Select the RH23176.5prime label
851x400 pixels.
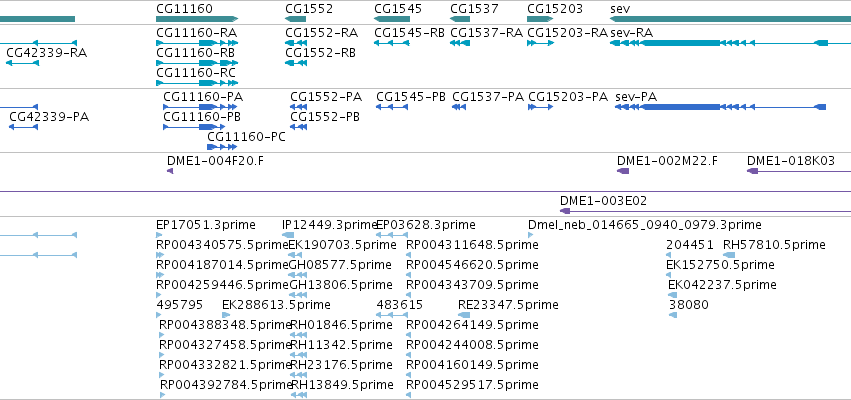click(x=341, y=365)
